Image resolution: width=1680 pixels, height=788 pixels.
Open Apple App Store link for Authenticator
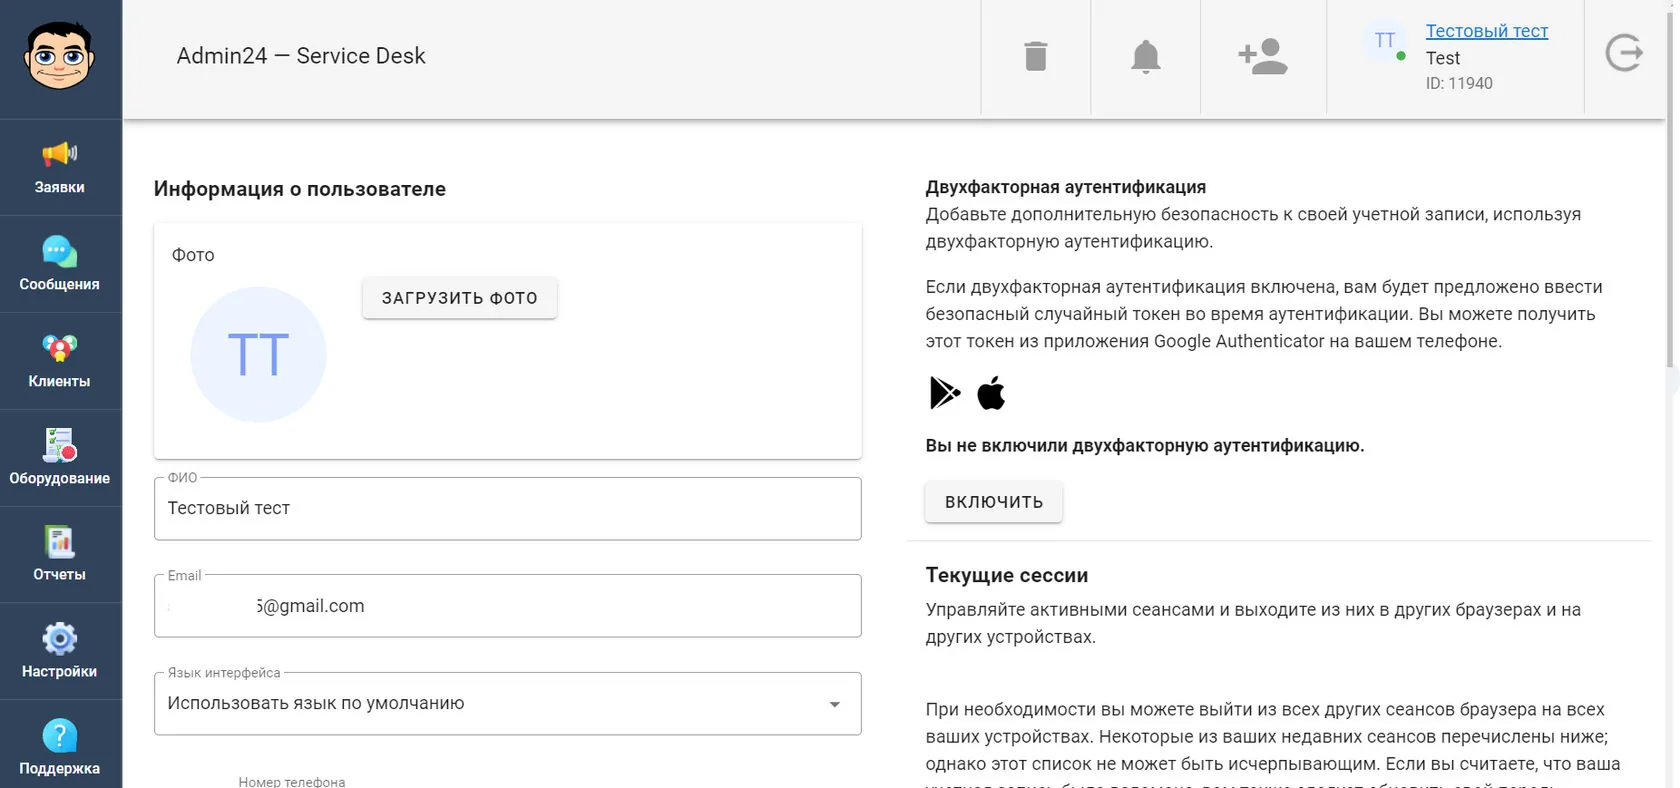(x=991, y=393)
